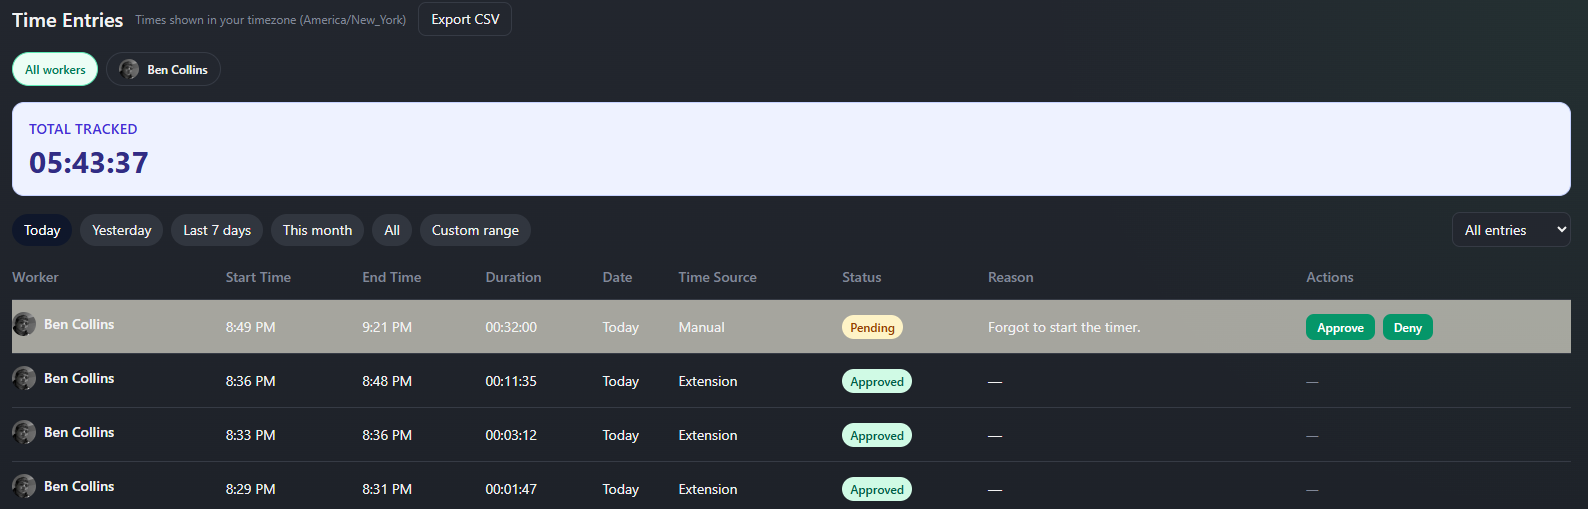The image size is (1588, 509).
Task: Click Approved badge in 00:03:12 row
Action: [877, 435]
